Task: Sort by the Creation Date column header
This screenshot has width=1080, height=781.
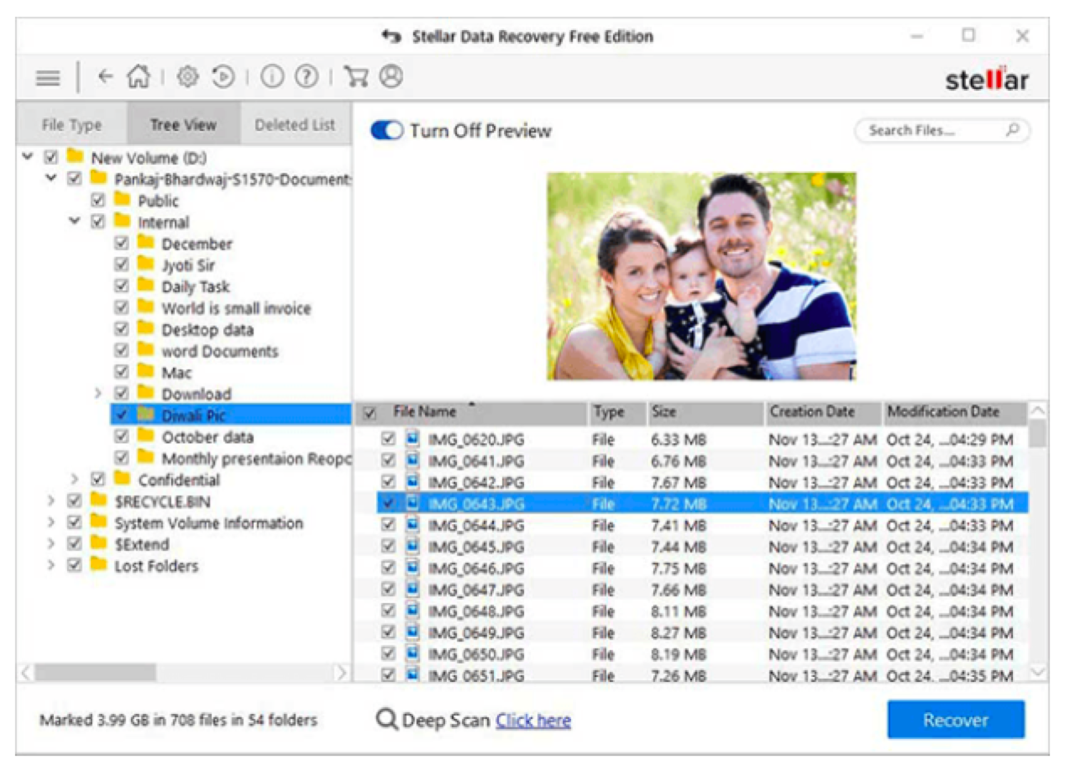Action: (x=823, y=413)
